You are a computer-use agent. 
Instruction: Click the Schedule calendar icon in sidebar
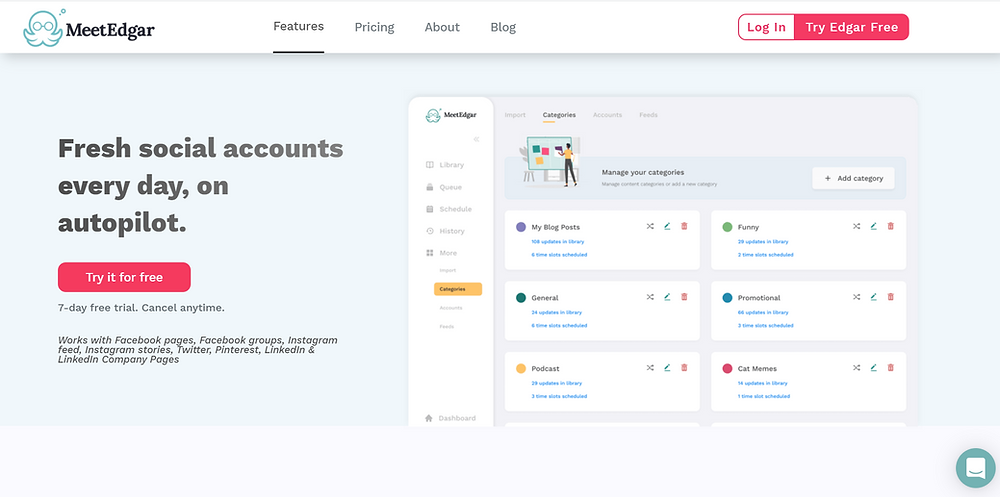click(430, 209)
